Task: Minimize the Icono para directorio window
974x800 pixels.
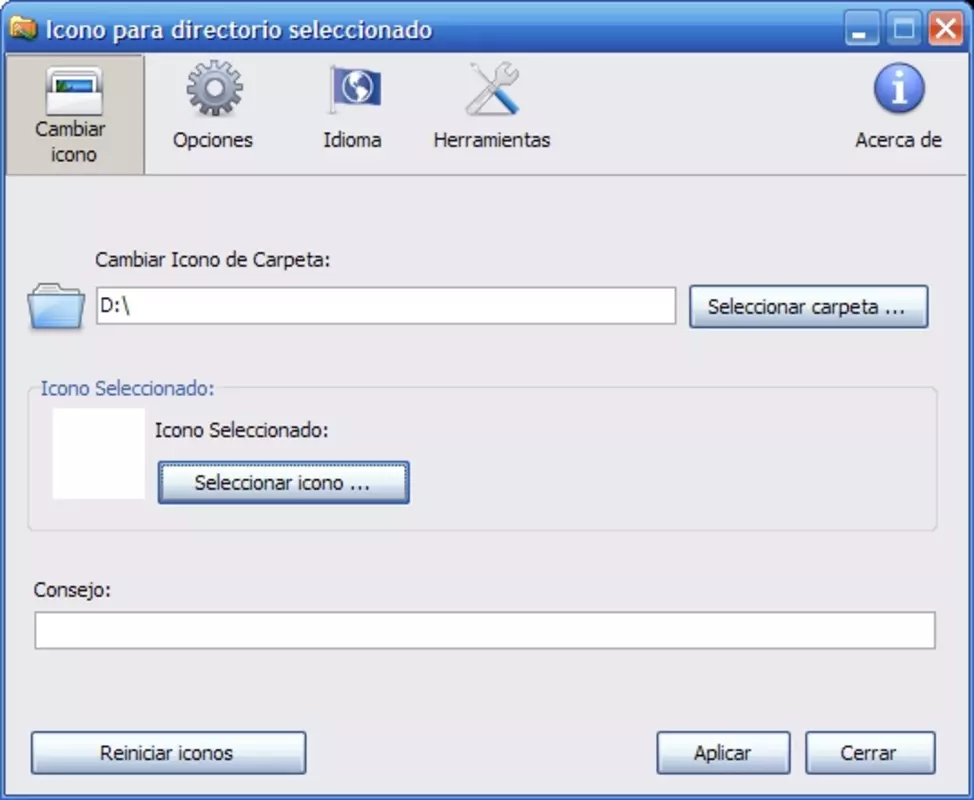Action: coord(861,29)
